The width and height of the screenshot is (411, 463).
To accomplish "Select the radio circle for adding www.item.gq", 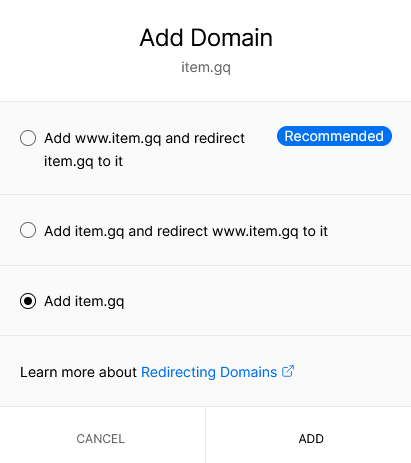I will 28,138.
